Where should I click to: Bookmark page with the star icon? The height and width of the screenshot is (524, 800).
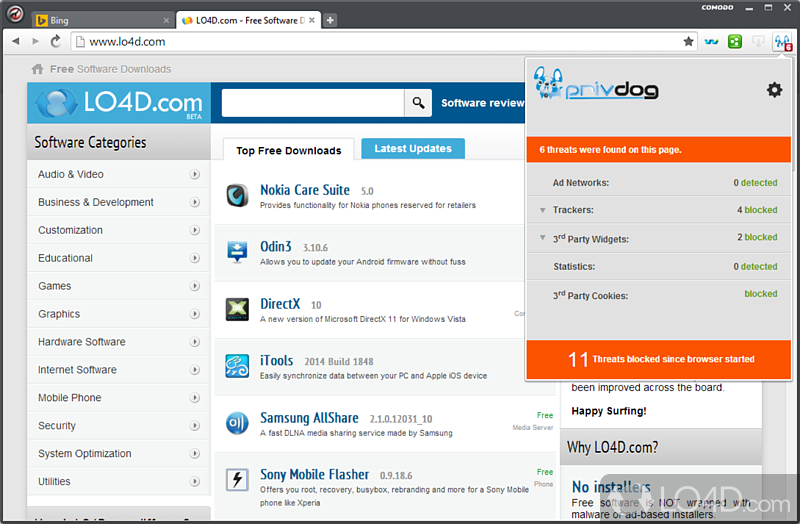tap(688, 42)
